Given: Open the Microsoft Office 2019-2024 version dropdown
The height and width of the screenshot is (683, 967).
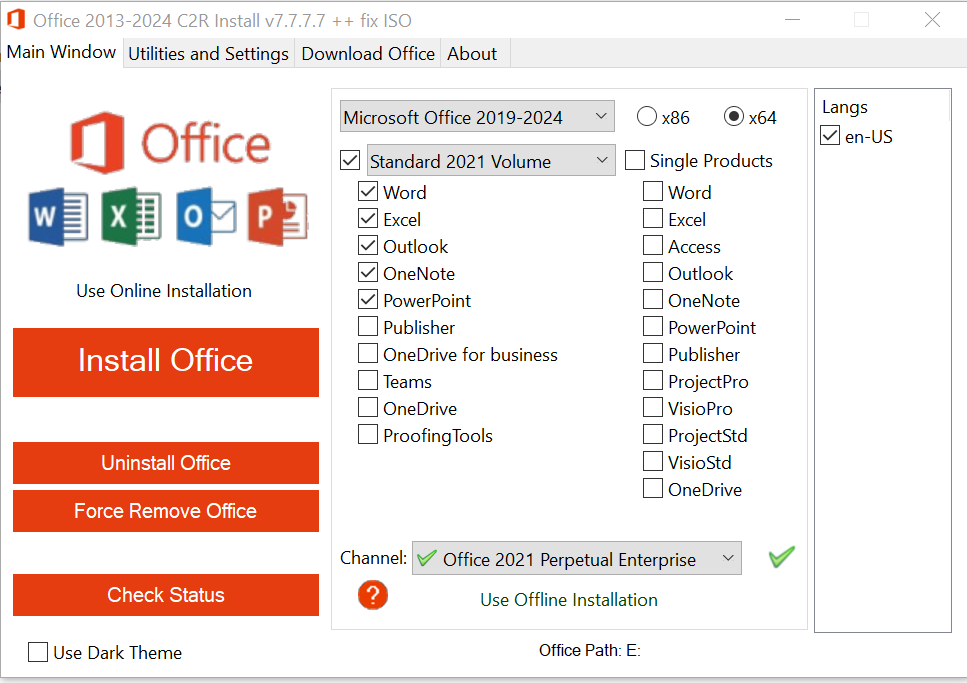Looking at the screenshot, I should [x=477, y=117].
